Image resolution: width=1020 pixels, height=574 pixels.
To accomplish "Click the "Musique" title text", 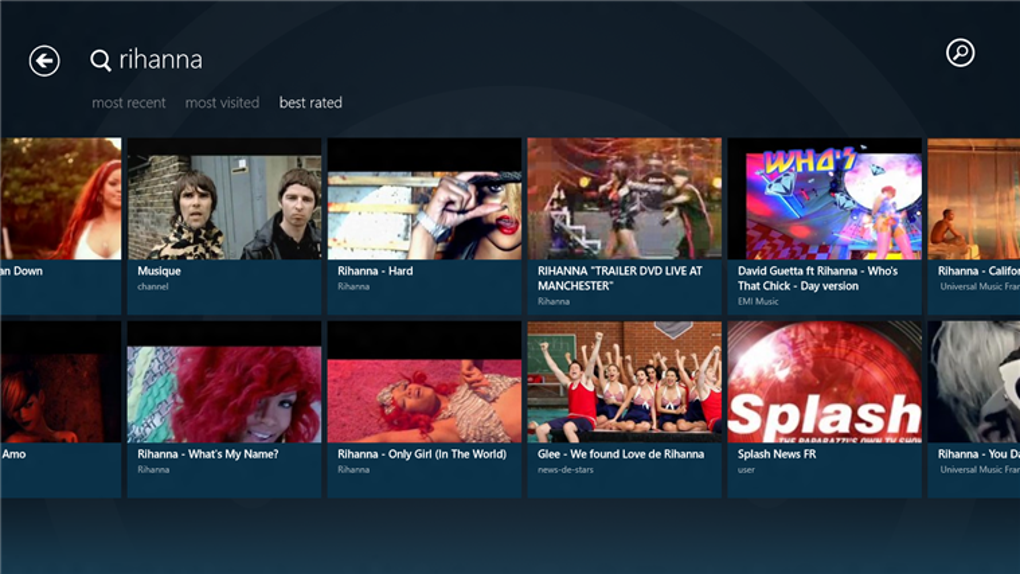I will 159,271.
